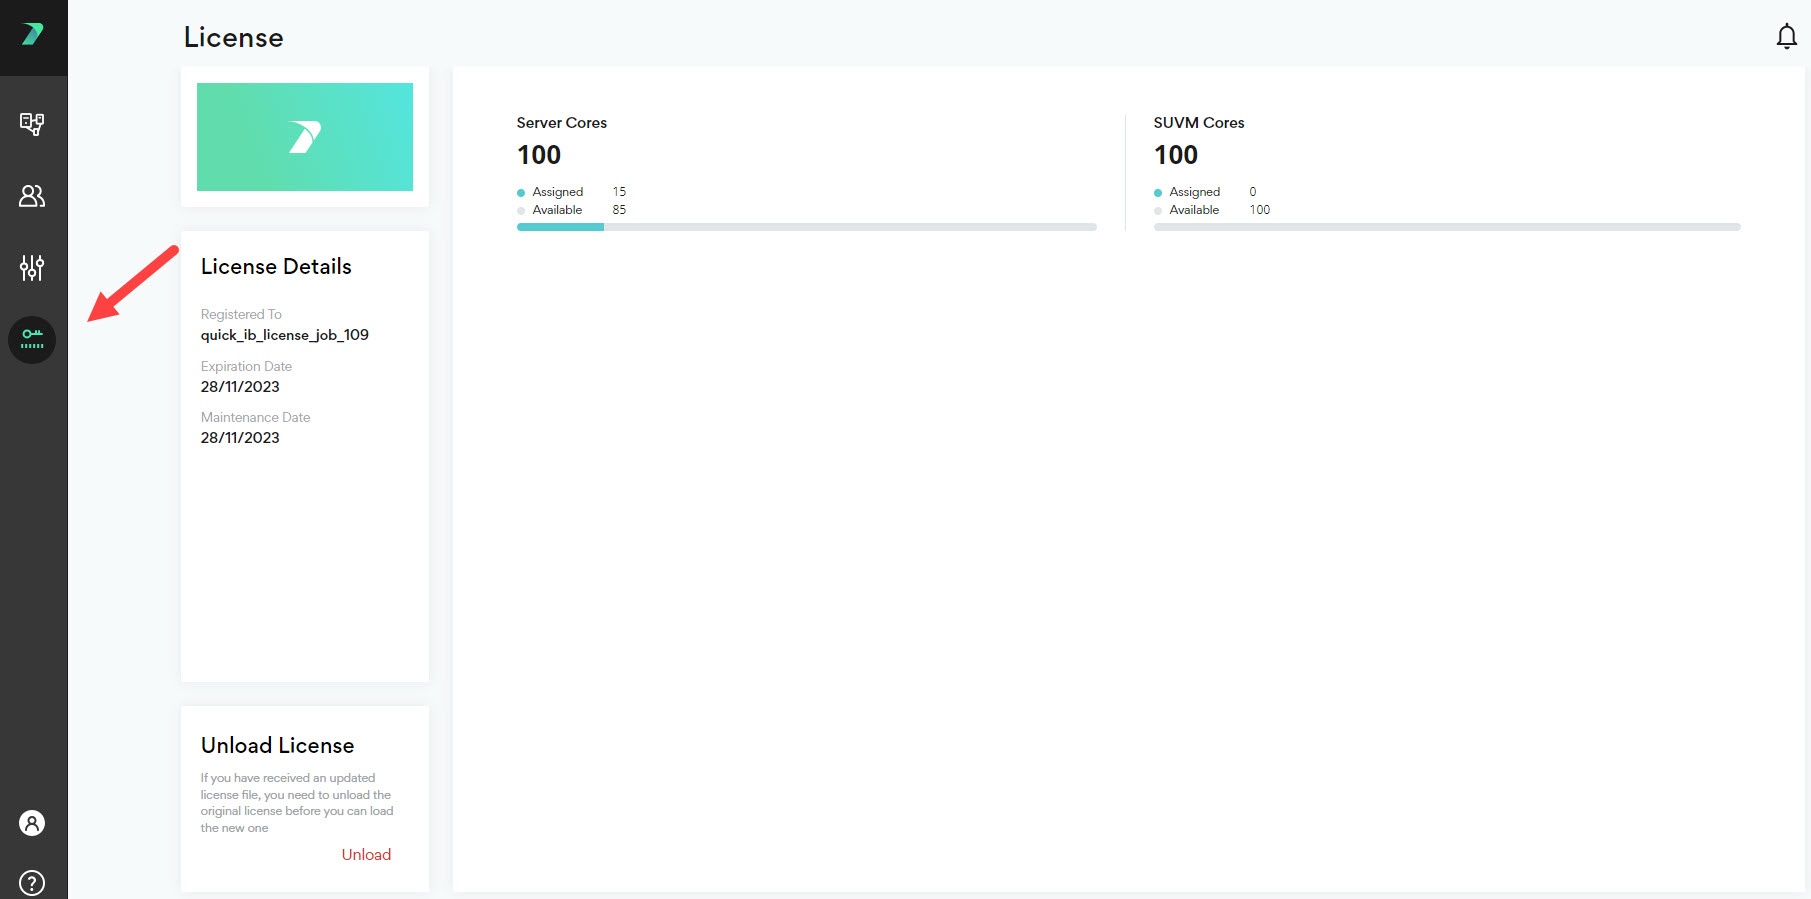The width and height of the screenshot is (1811, 899).
Task: Click the SUVM Cores usage bar
Action: click(1446, 227)
